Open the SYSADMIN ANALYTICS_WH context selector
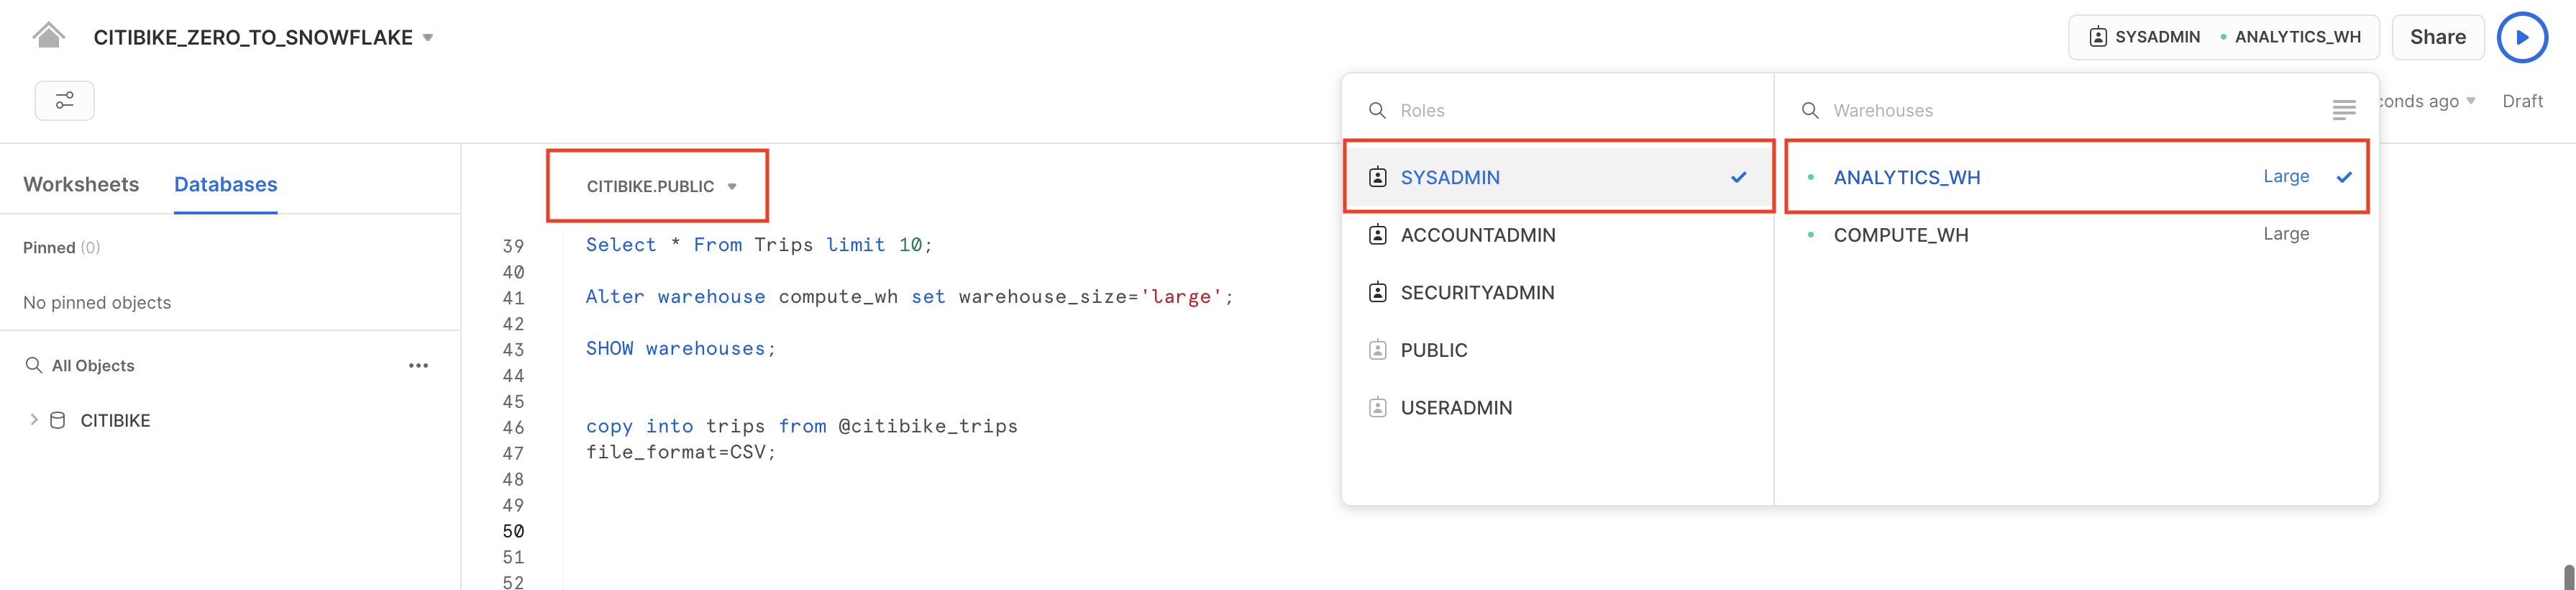Viewport: 2576px width, 590px height. [x=2224, y=37]
